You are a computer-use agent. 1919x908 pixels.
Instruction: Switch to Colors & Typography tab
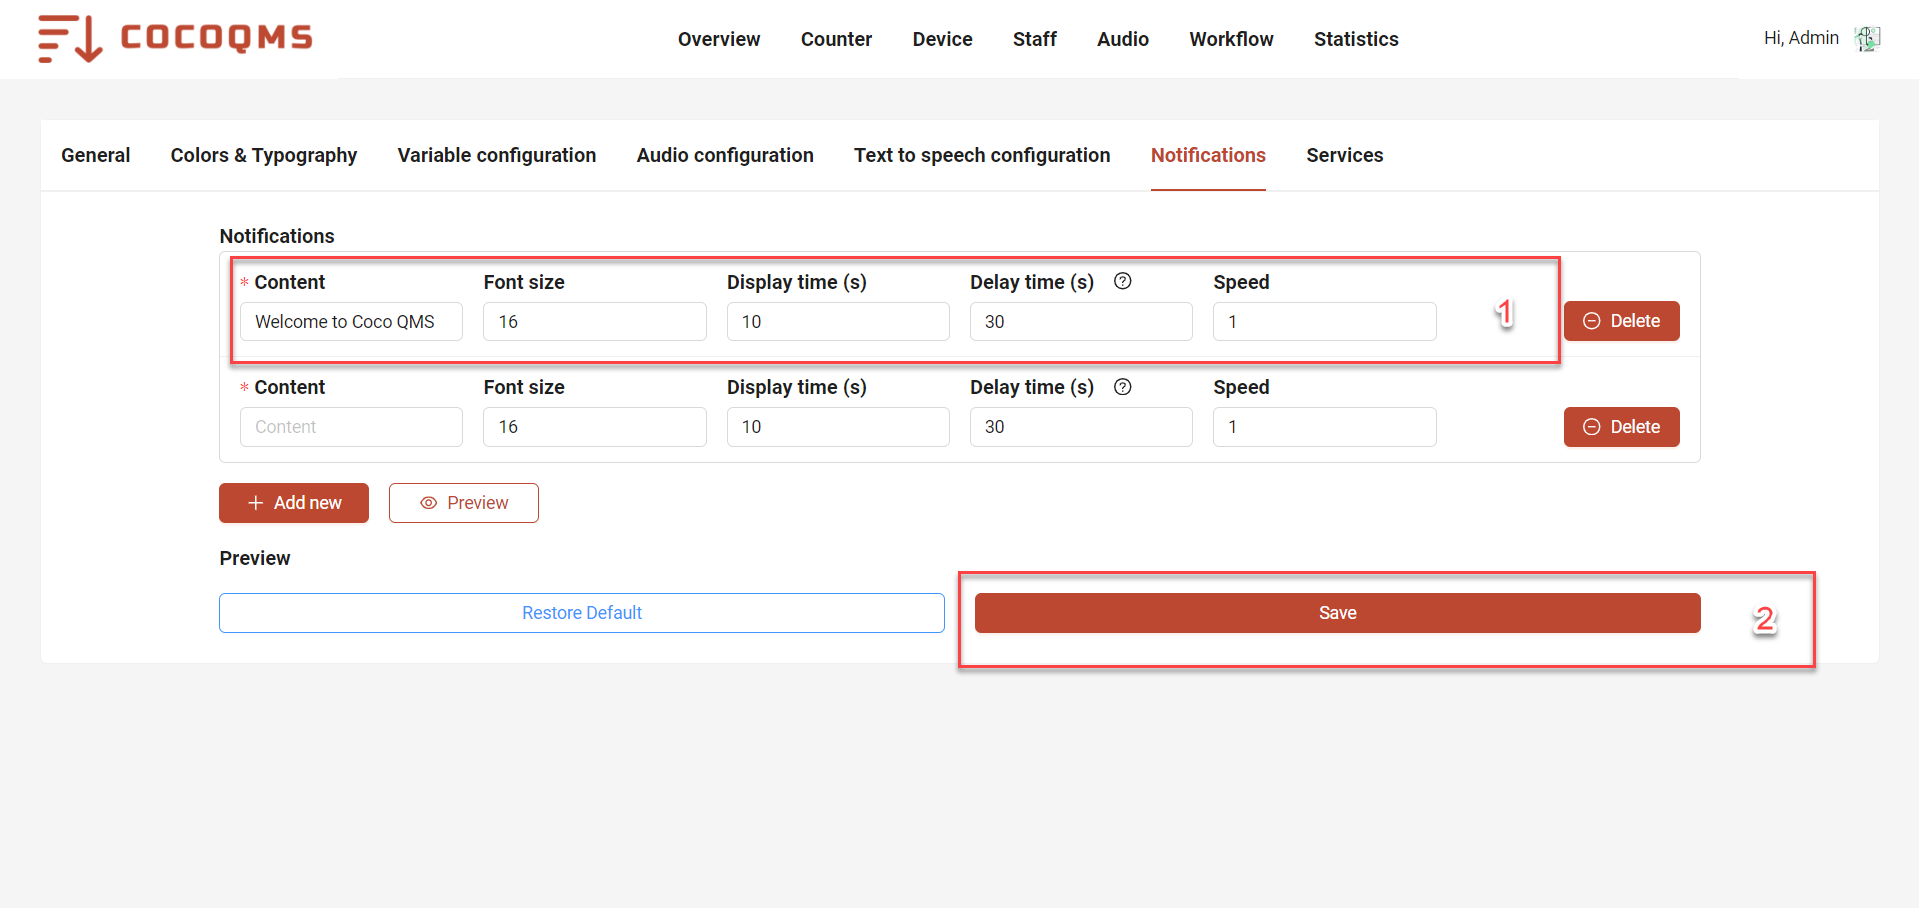tap(264, 155)
